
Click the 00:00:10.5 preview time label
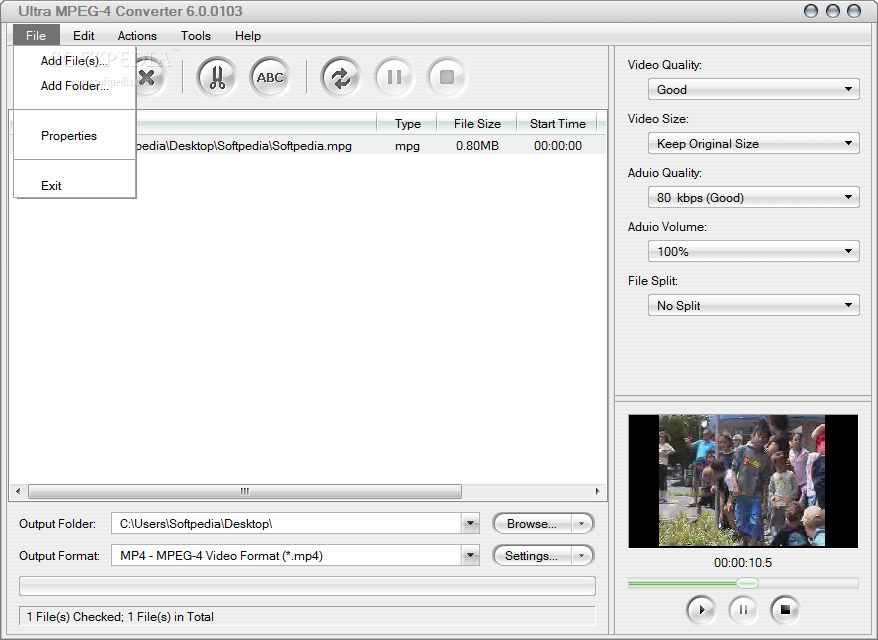coord(743,563)
